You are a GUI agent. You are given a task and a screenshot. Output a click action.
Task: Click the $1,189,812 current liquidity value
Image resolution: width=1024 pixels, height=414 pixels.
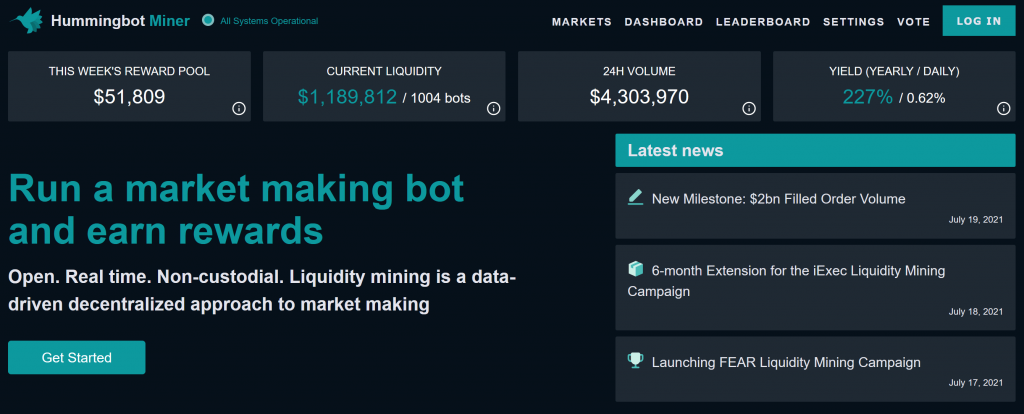[x=347, y=97]
